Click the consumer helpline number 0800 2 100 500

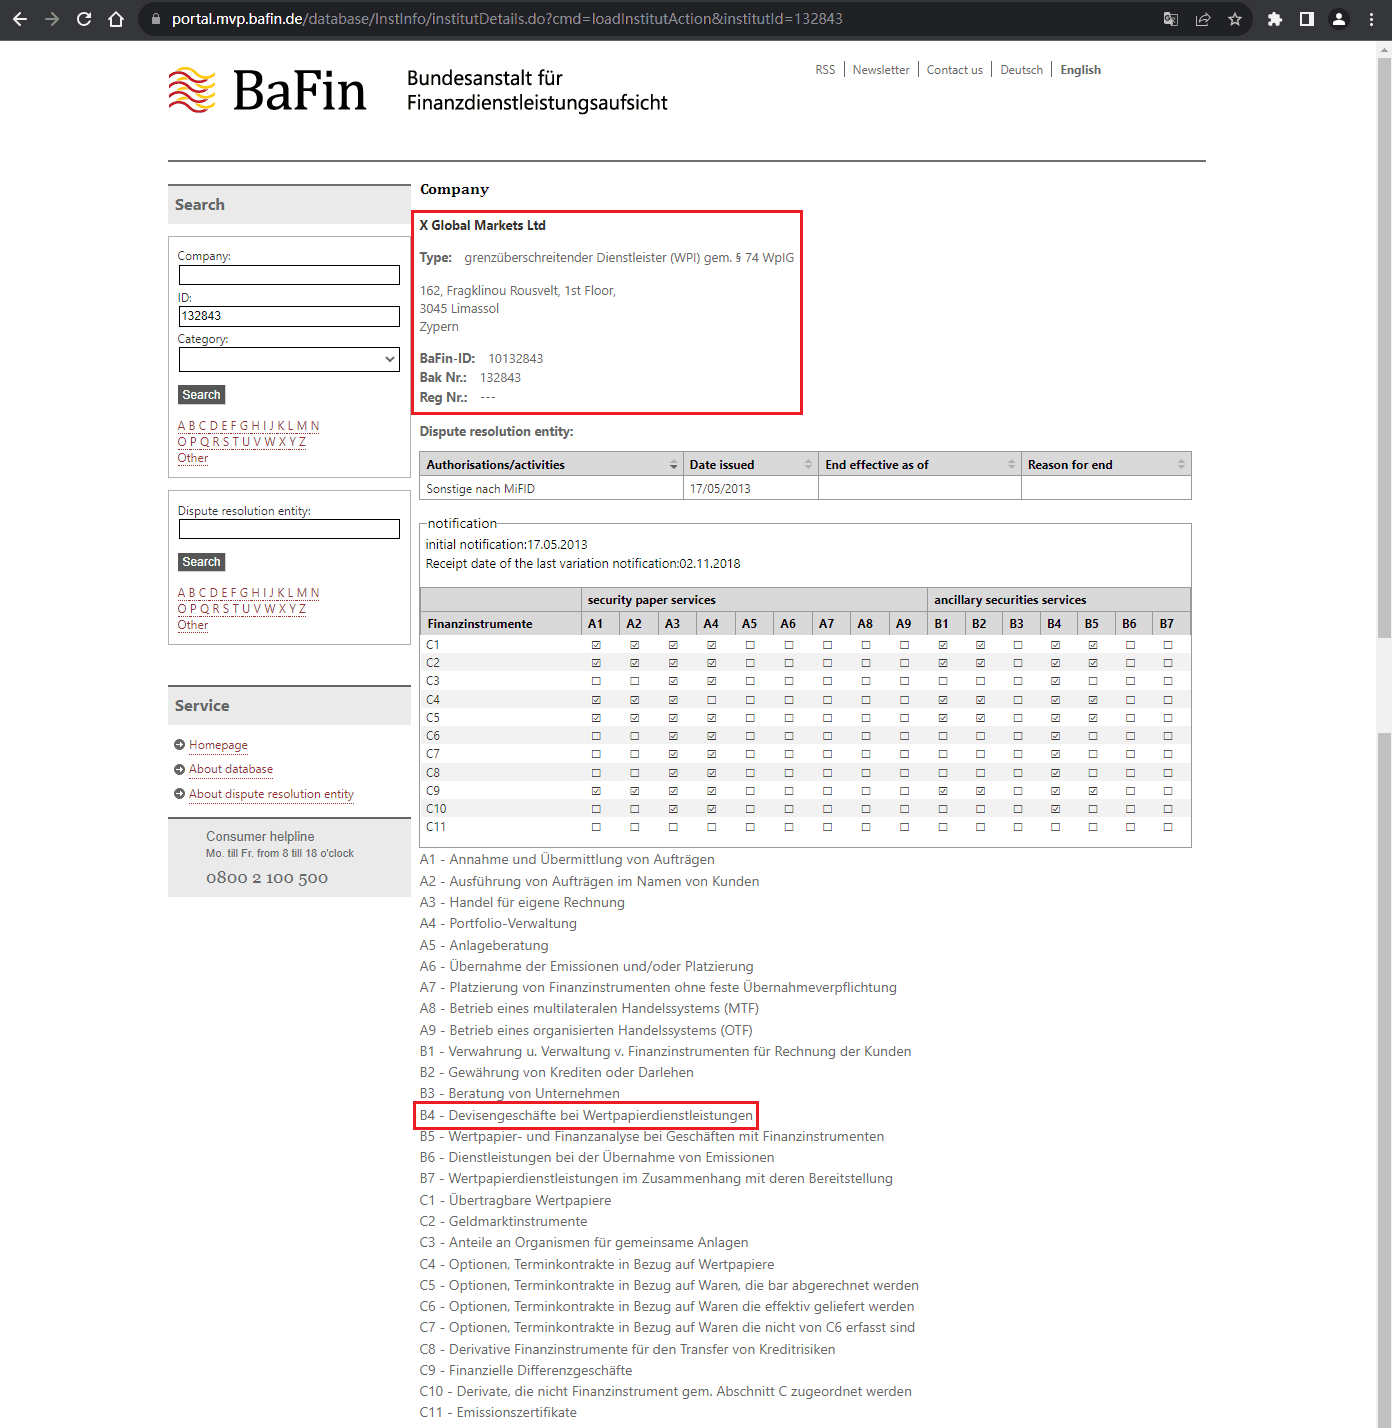coord(267,878)
